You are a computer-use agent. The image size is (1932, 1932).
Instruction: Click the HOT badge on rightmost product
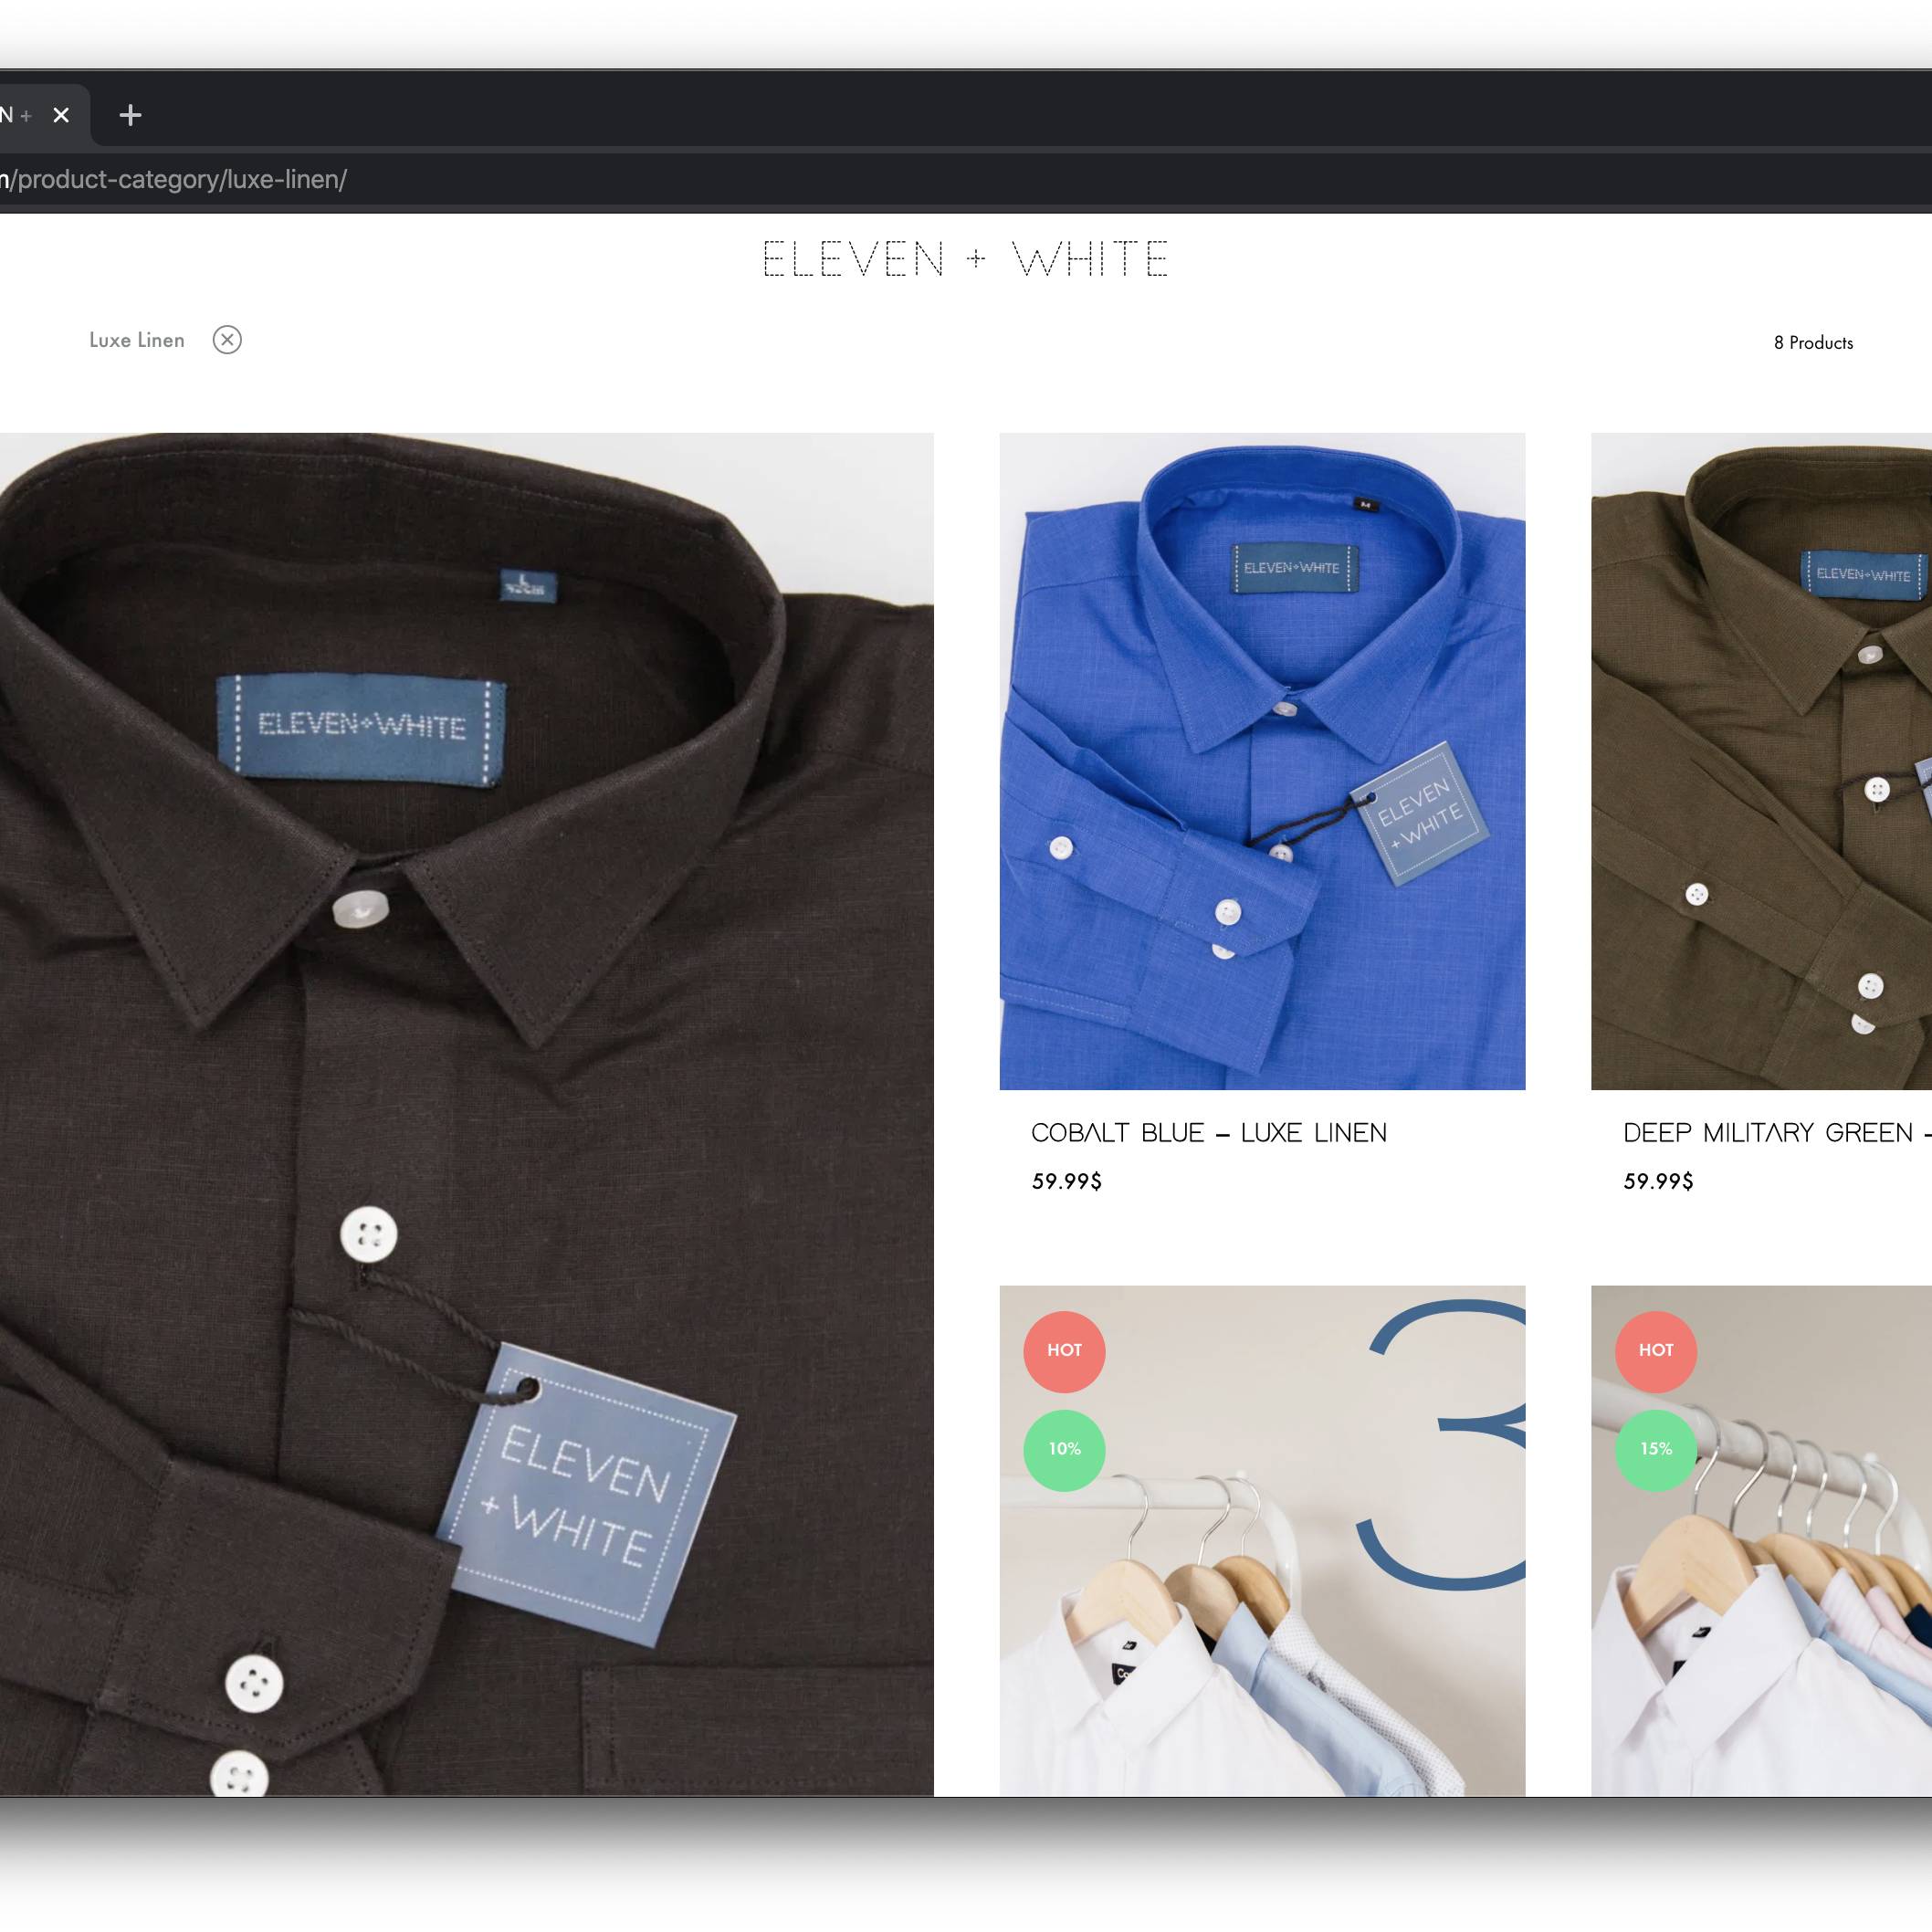[x=1655, y=1351]
